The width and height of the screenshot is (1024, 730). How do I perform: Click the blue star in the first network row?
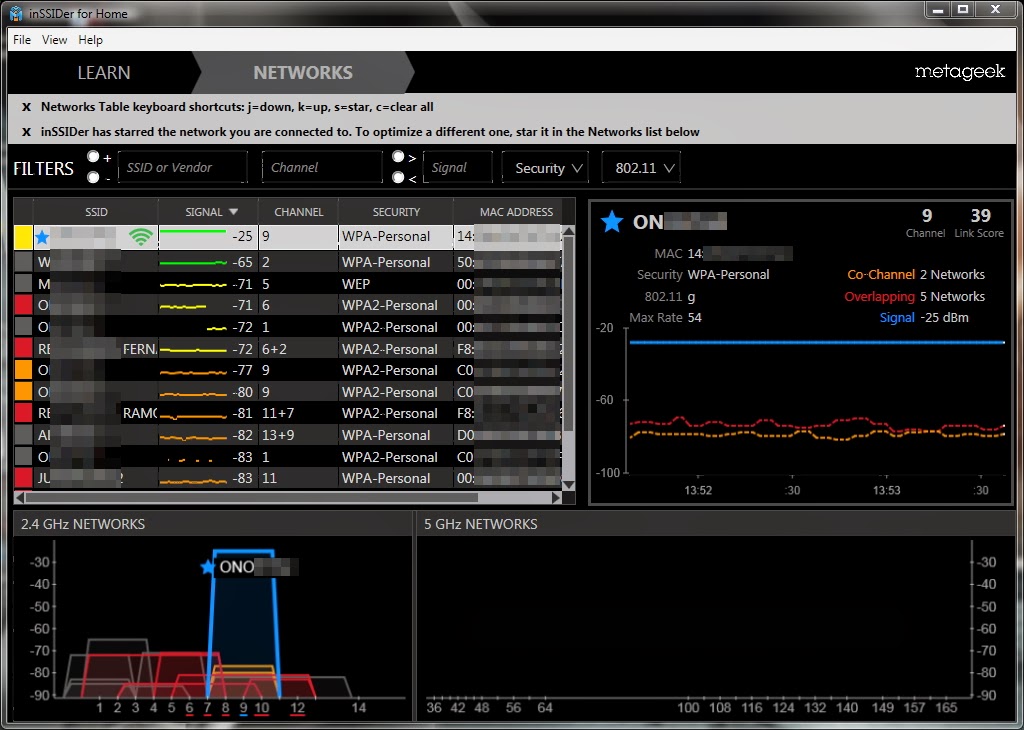42,237
